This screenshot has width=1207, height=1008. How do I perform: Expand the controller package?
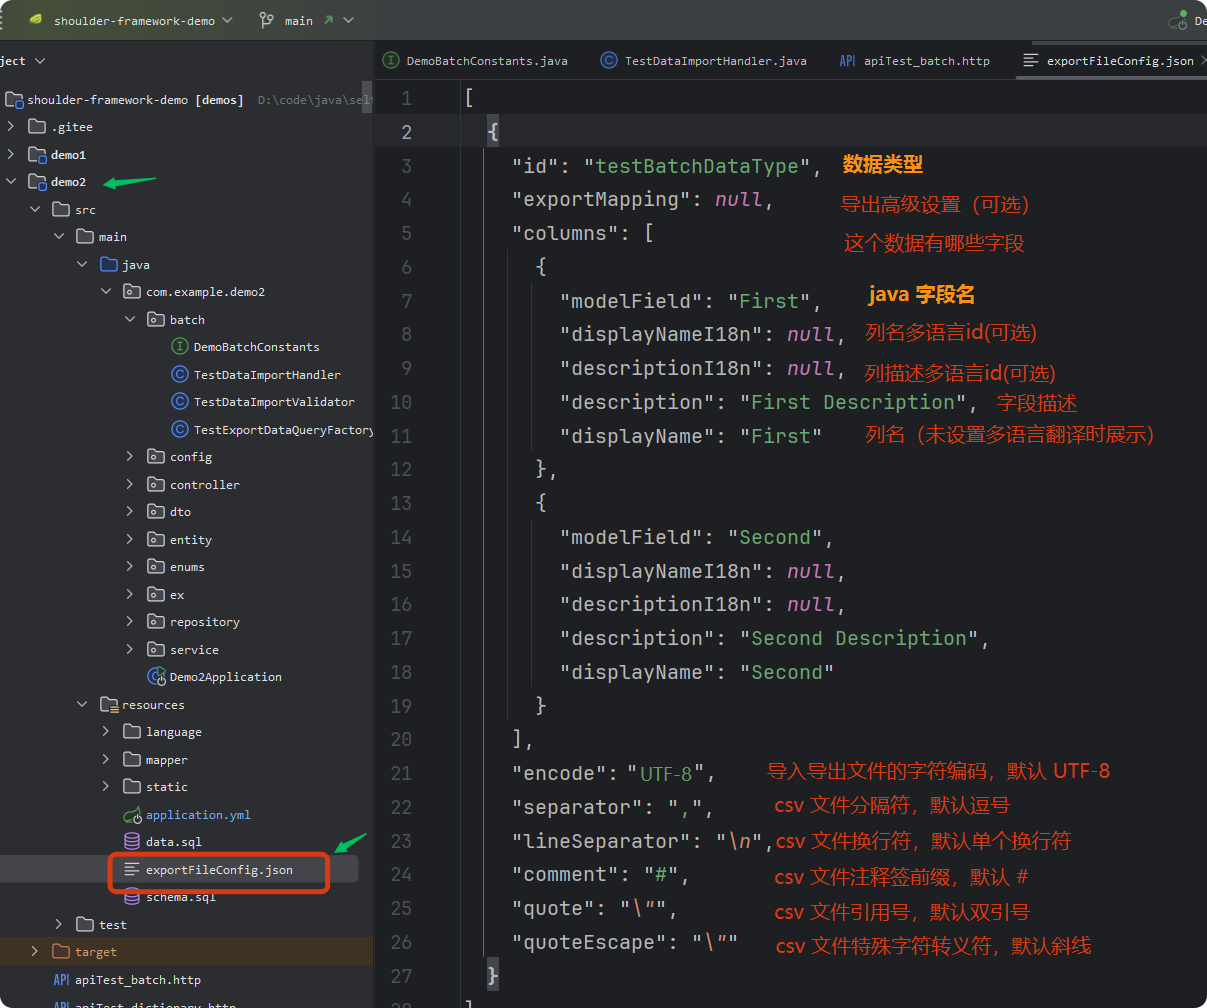(x=130, y=485)
